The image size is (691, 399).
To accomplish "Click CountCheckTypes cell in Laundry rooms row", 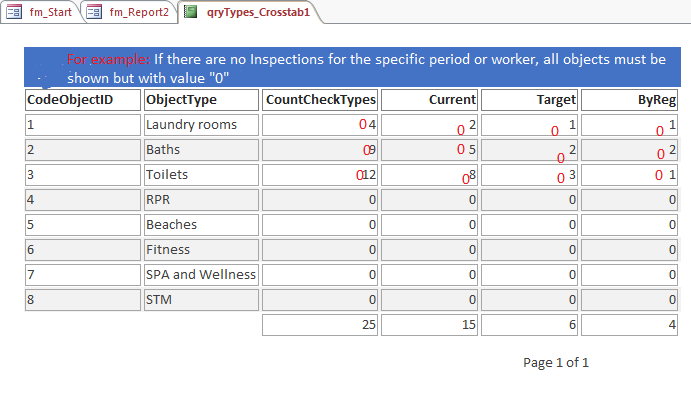I will pyautogui.click(x=320, y=125).
